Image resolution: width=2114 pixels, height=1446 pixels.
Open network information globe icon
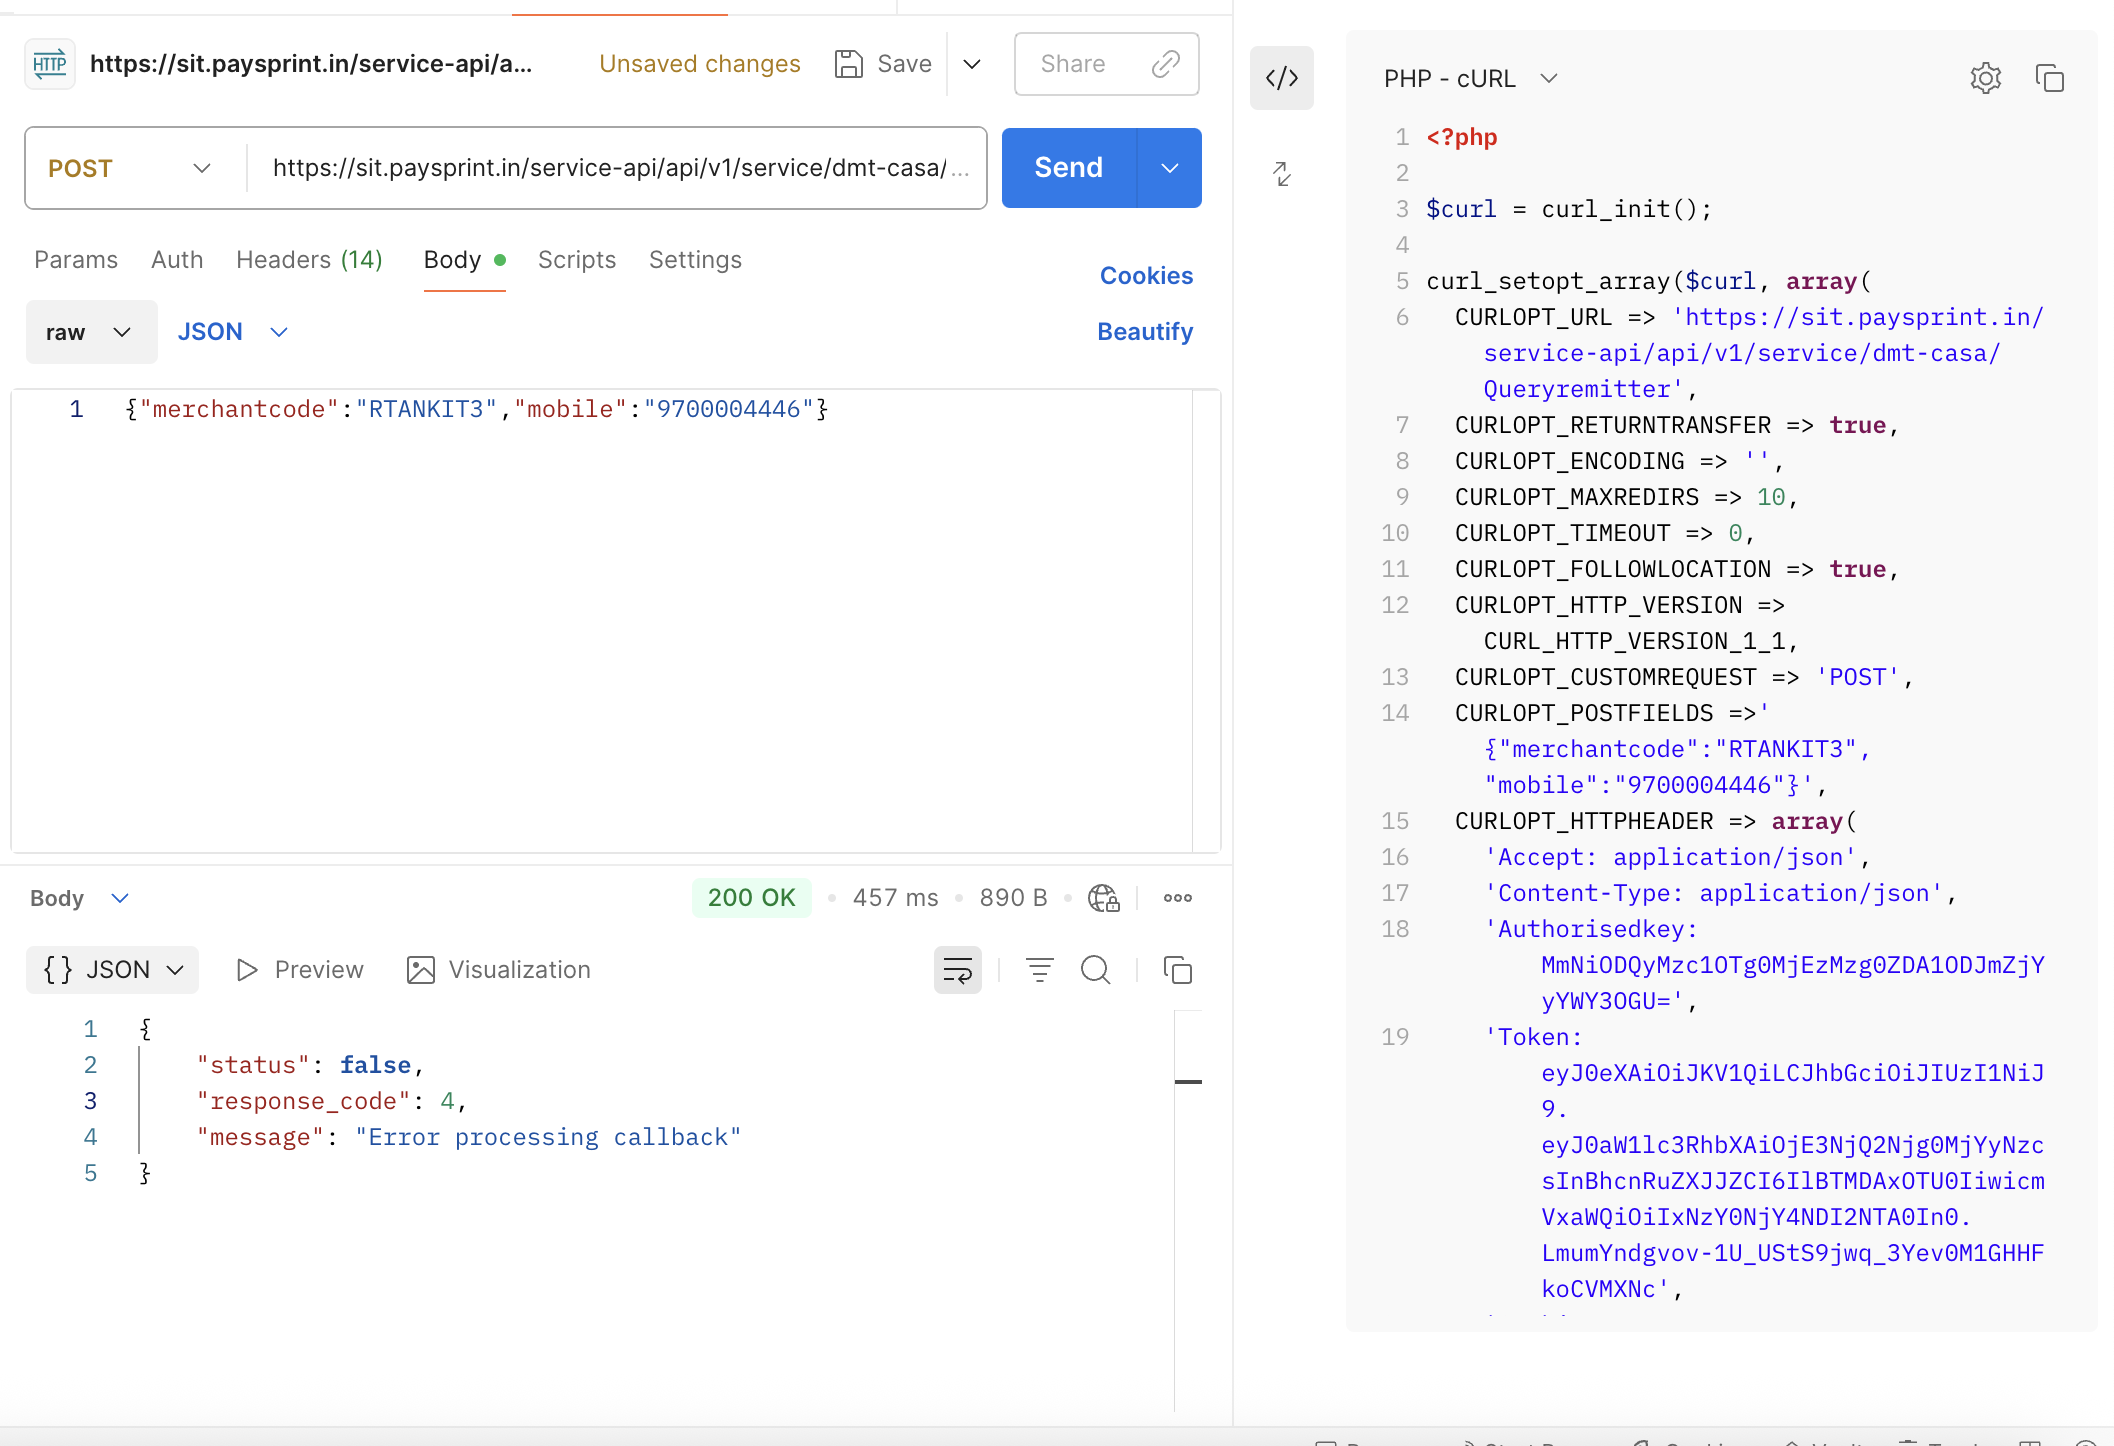[1103, 898]
